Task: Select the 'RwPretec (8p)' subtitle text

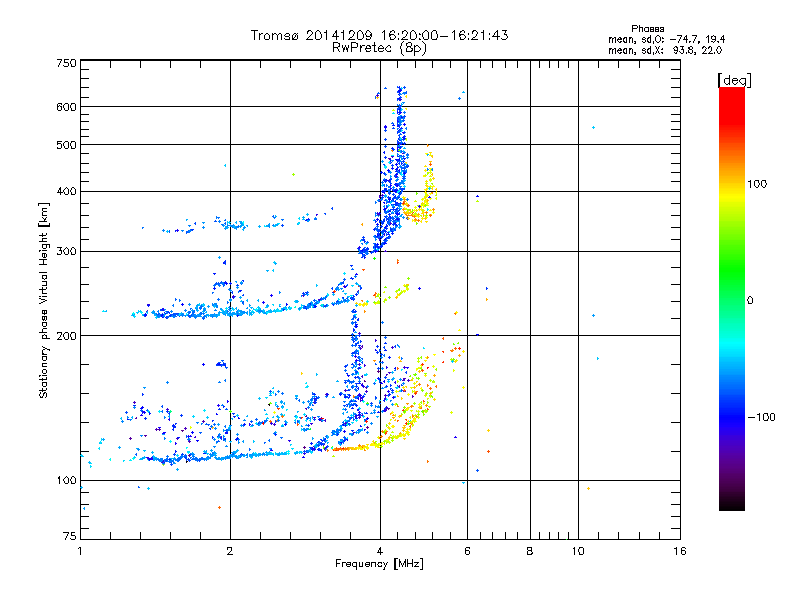Action: click(379, 48)
